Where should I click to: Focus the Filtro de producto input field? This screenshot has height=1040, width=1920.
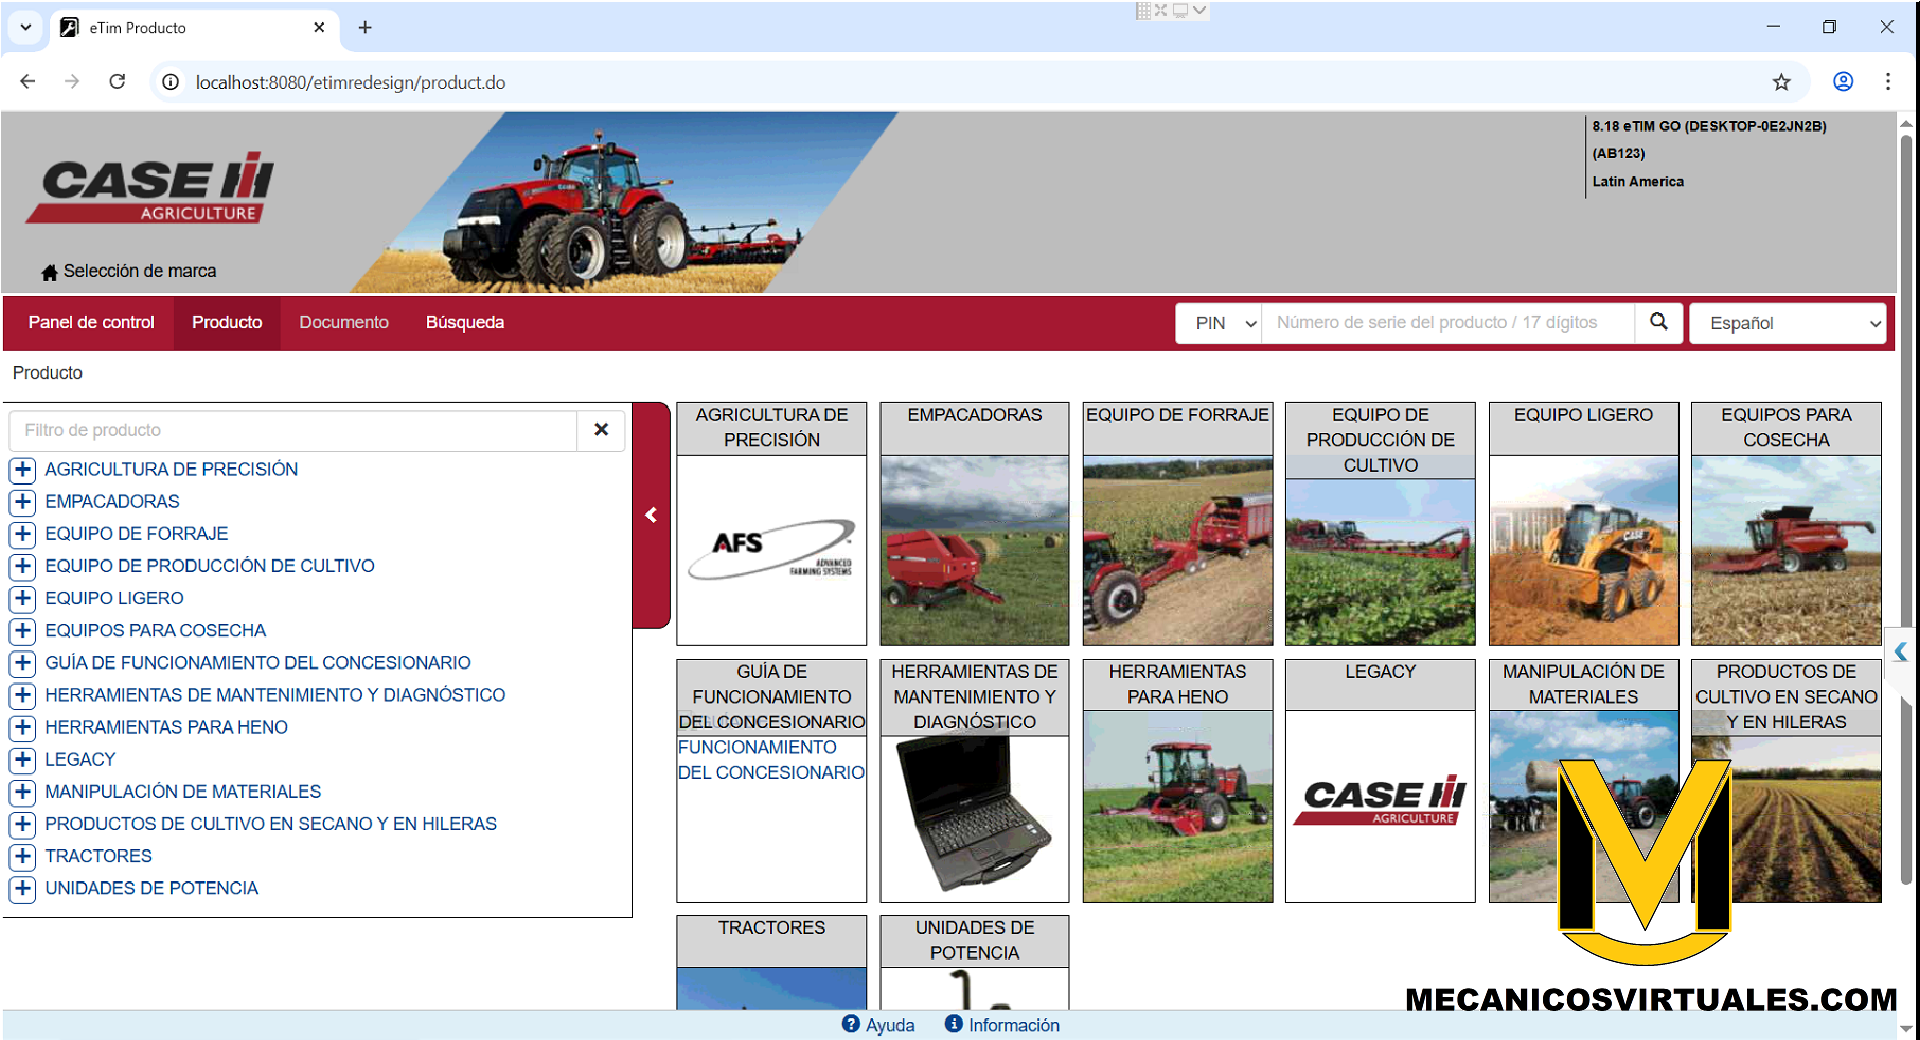click(293, 430)
